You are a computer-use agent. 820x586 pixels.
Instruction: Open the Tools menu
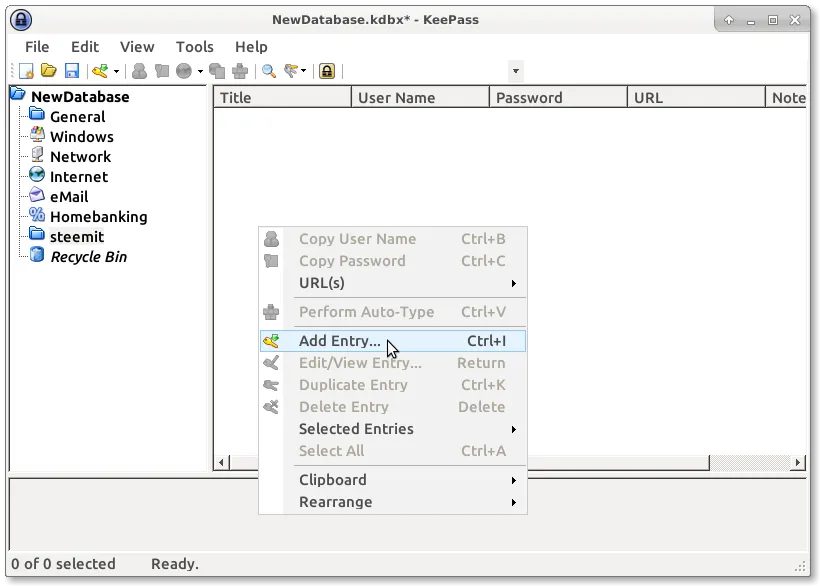[195, 47]
